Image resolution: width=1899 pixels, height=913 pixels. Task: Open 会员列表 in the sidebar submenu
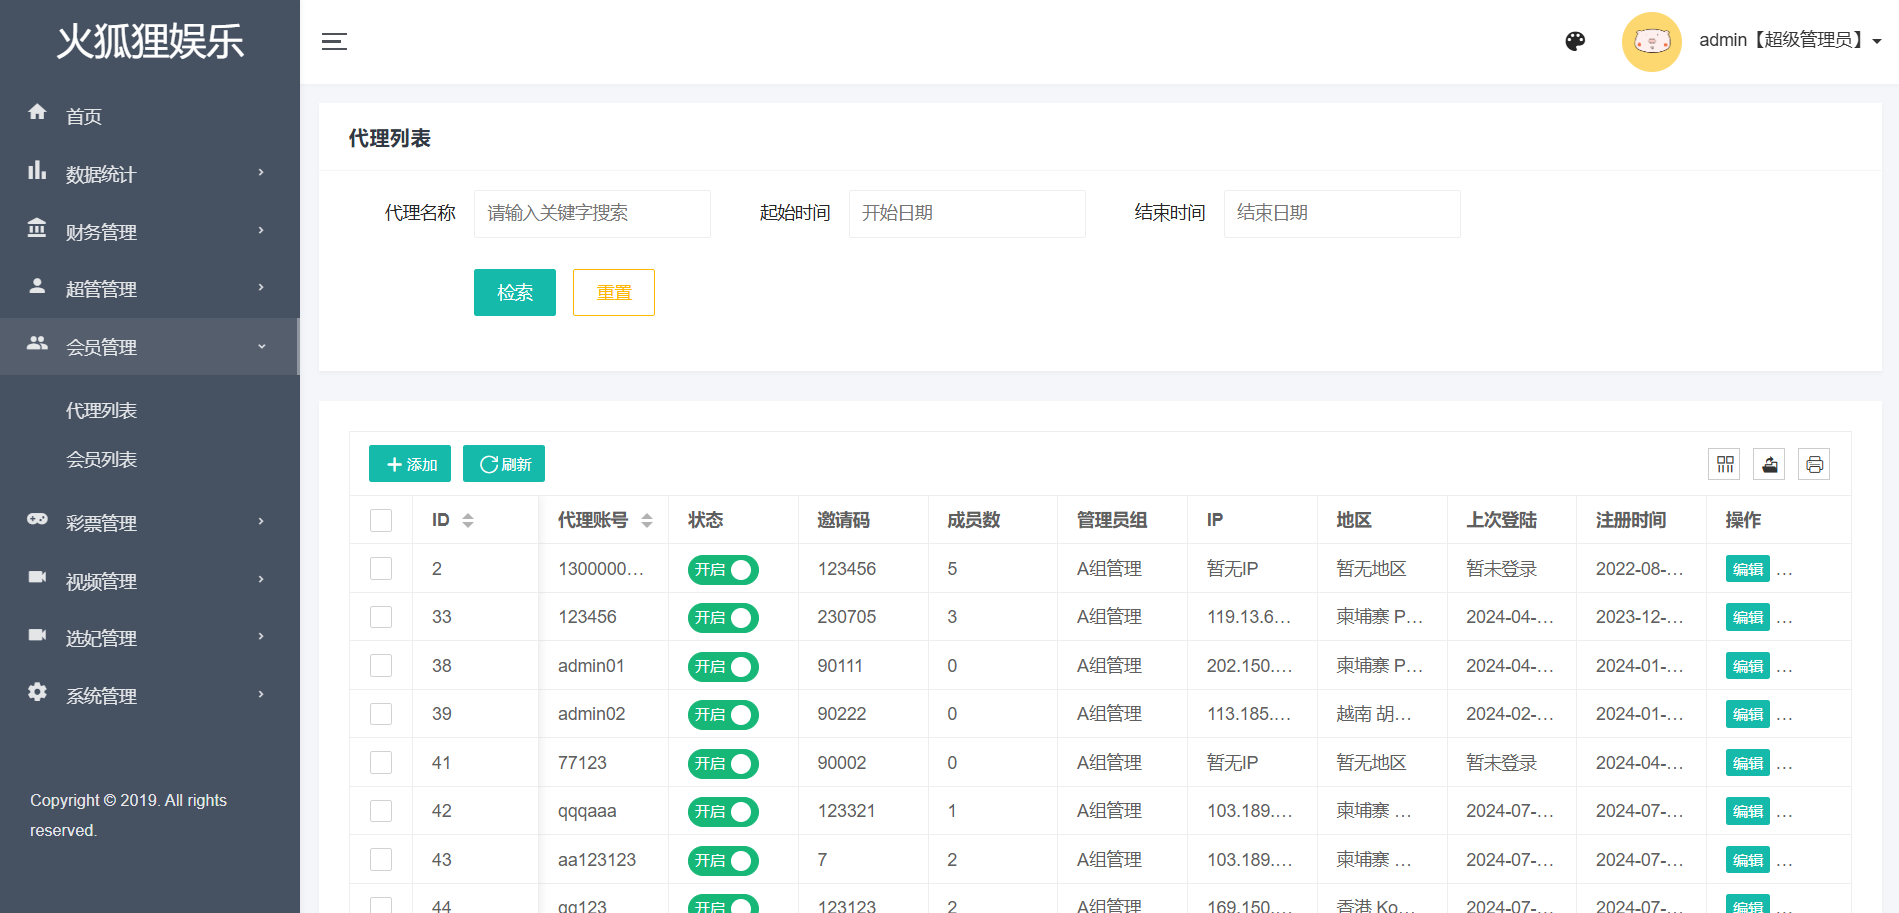click(x=101, y=460)
